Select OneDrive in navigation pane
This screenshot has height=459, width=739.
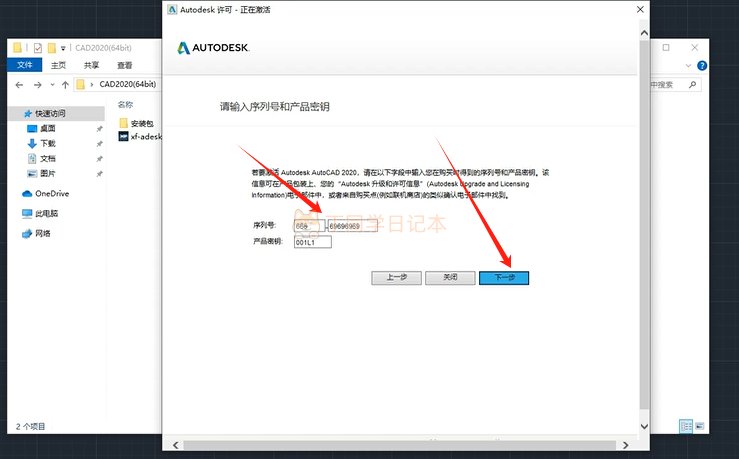click(x=52, y=194)
